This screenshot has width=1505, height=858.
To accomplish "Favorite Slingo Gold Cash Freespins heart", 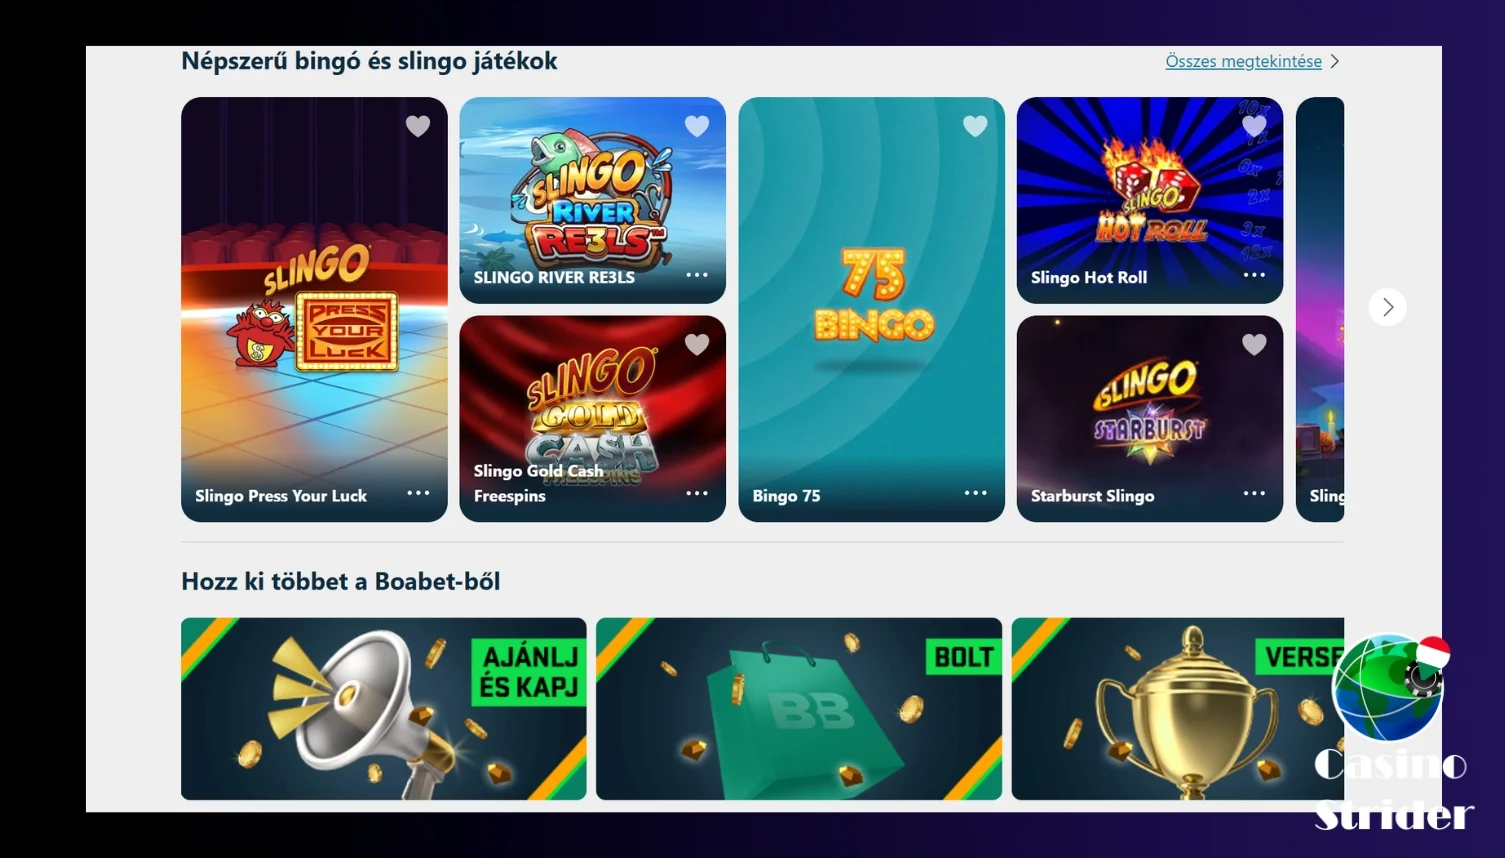I will click(x=697, y=345).
